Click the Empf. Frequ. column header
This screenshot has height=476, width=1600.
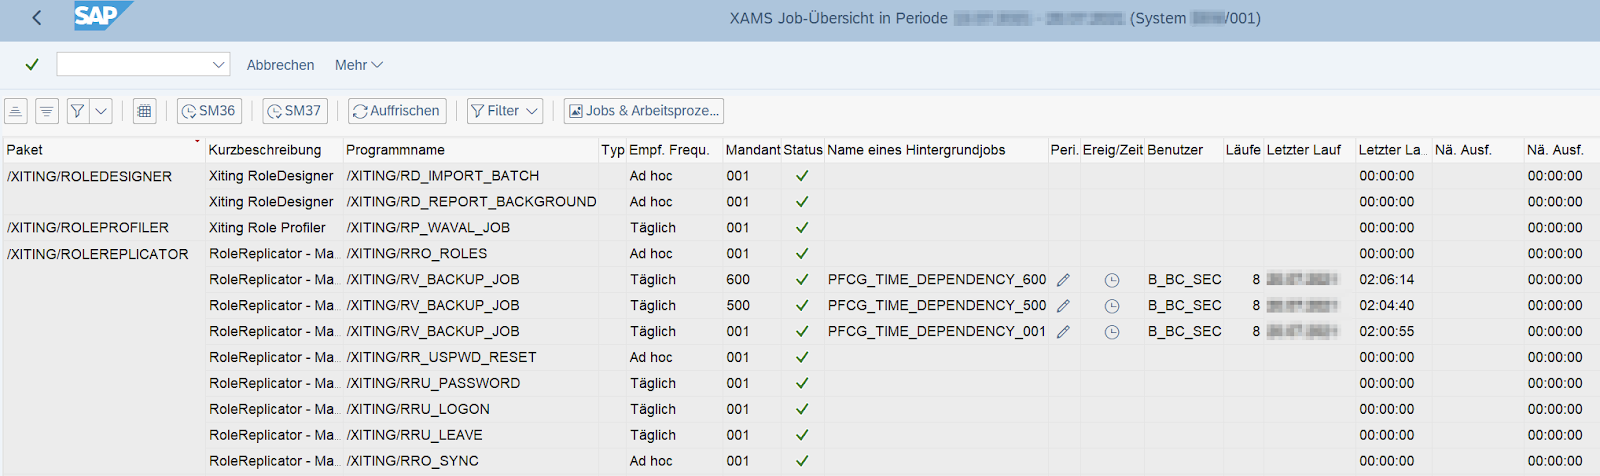click(673, 150)
